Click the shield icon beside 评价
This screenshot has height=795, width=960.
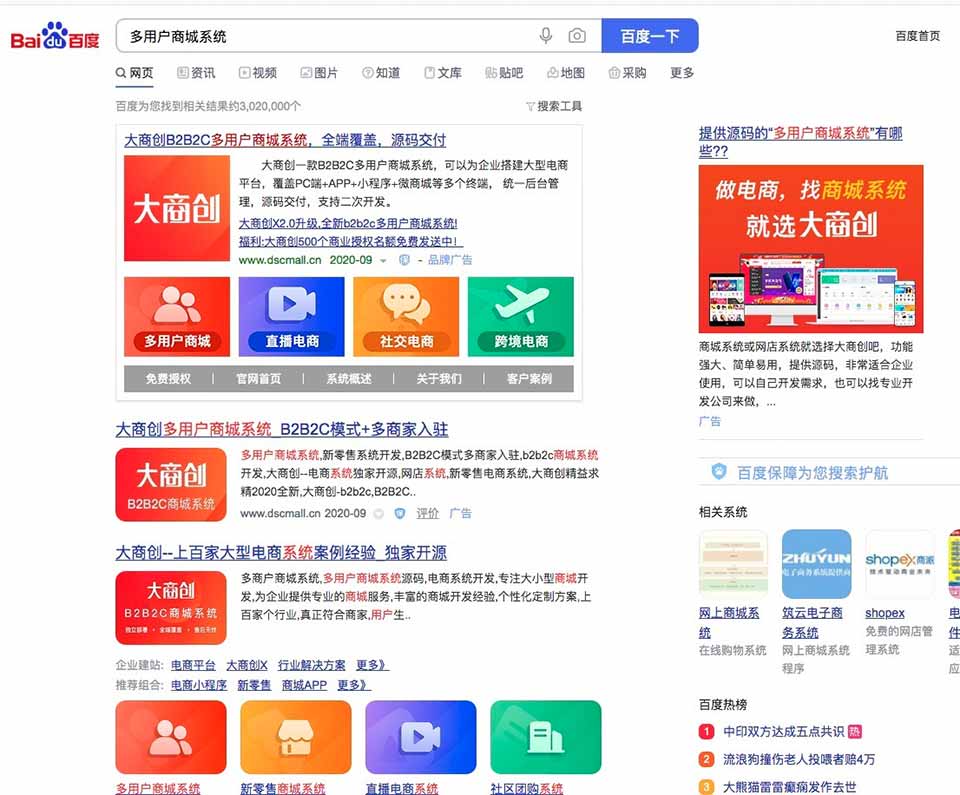[x=400, y=513]
